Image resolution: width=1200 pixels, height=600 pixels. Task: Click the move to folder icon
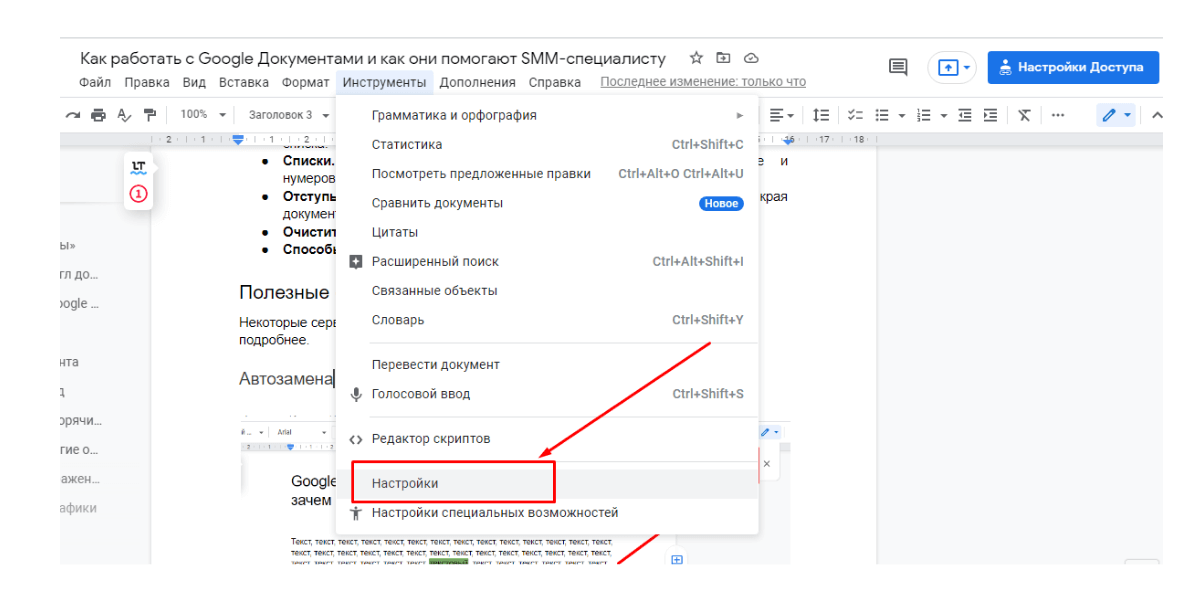[724, 58]
